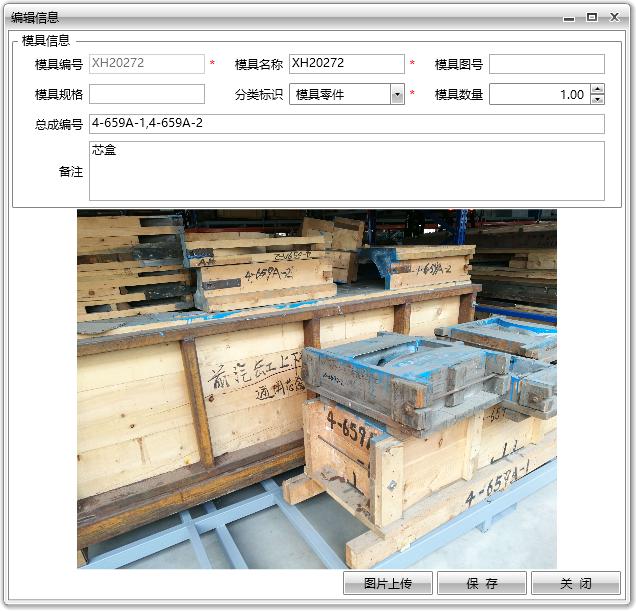Click the 关闭 button at bottom

point(575,583)
